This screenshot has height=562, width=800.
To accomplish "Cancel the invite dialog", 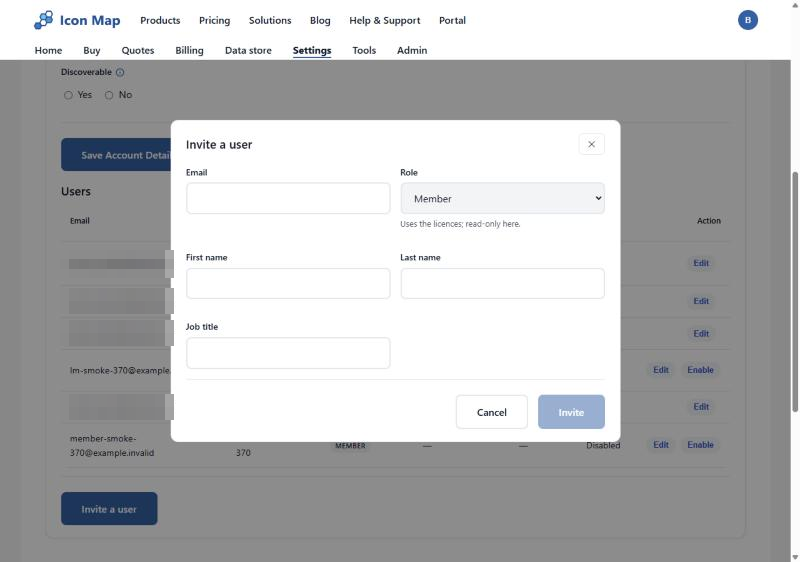I will (x=491, y=412).
